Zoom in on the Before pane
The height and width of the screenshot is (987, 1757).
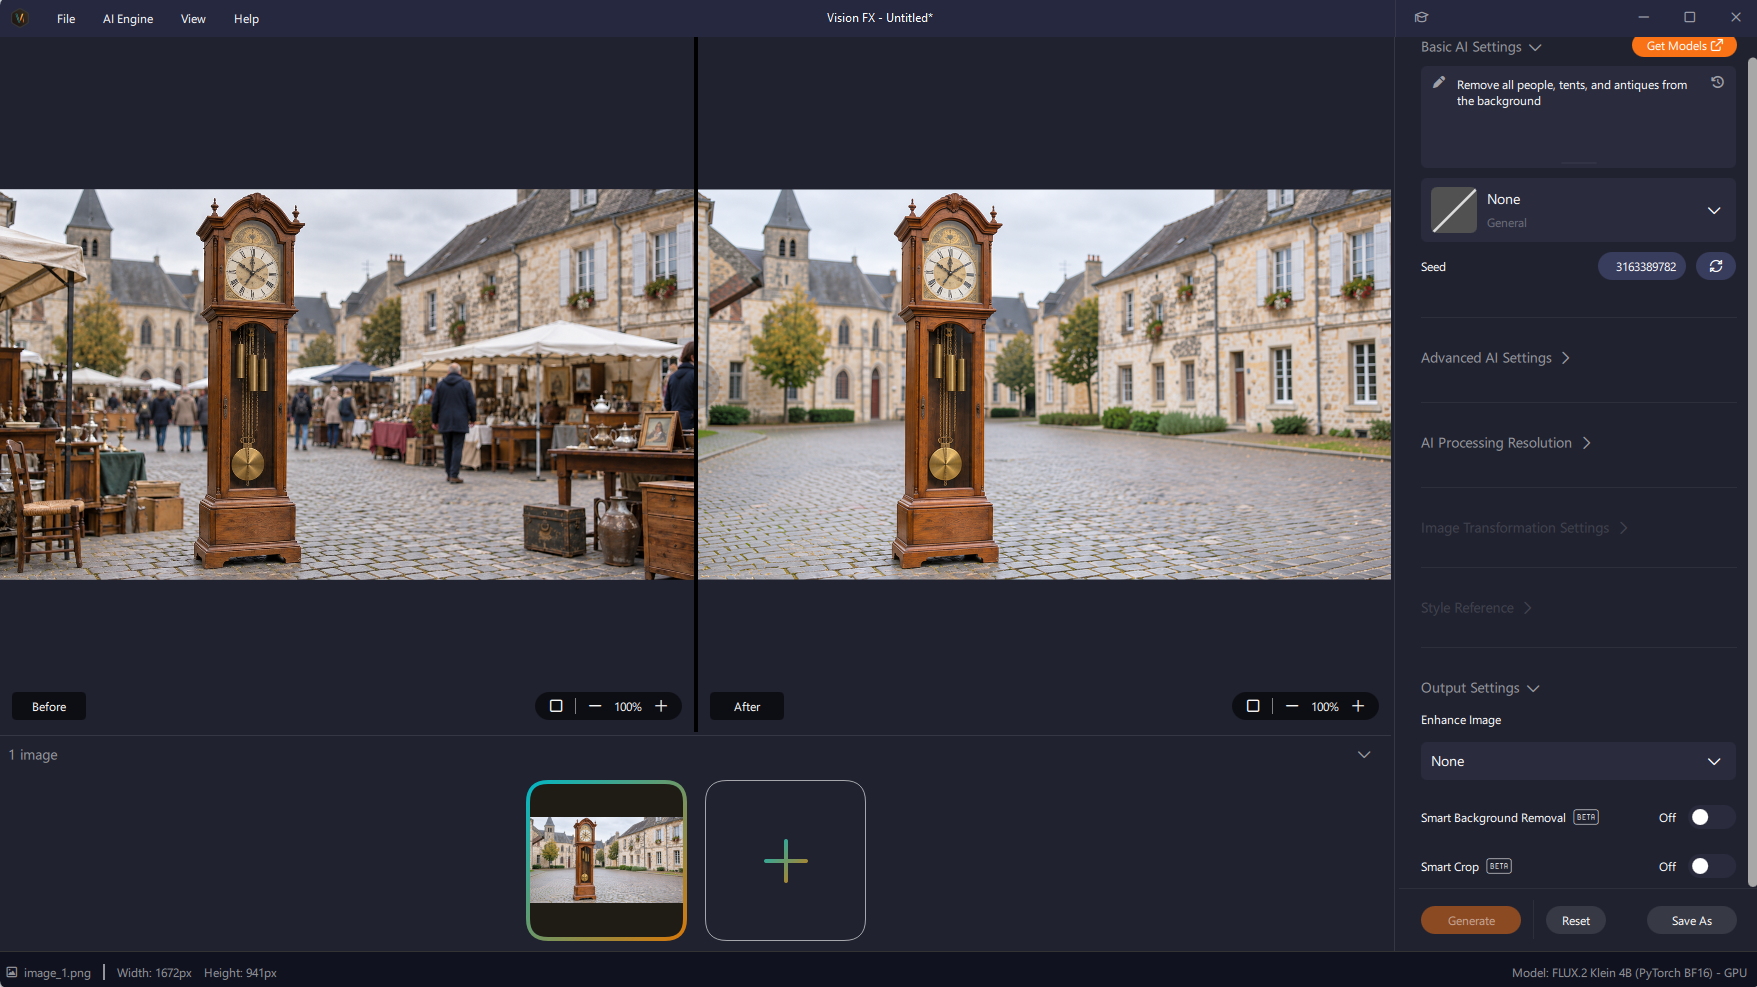[x=661, y=706]
